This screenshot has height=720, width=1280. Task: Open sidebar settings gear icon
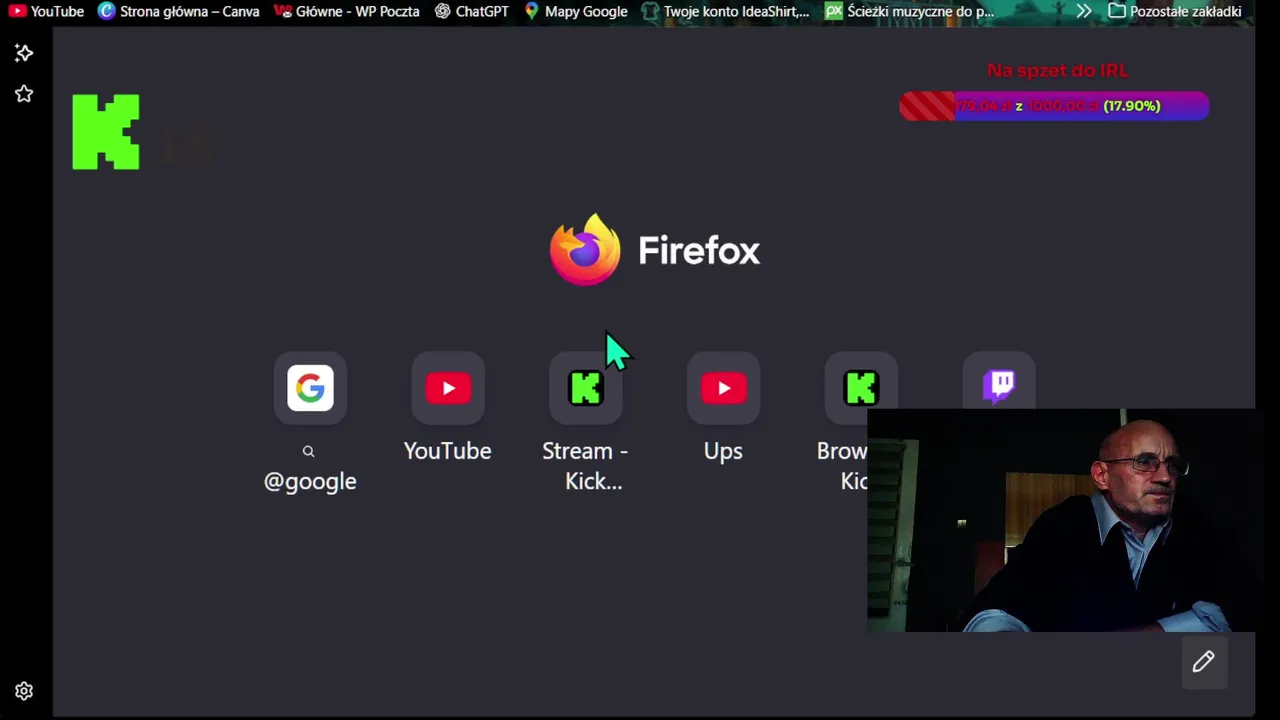(24, 691)
